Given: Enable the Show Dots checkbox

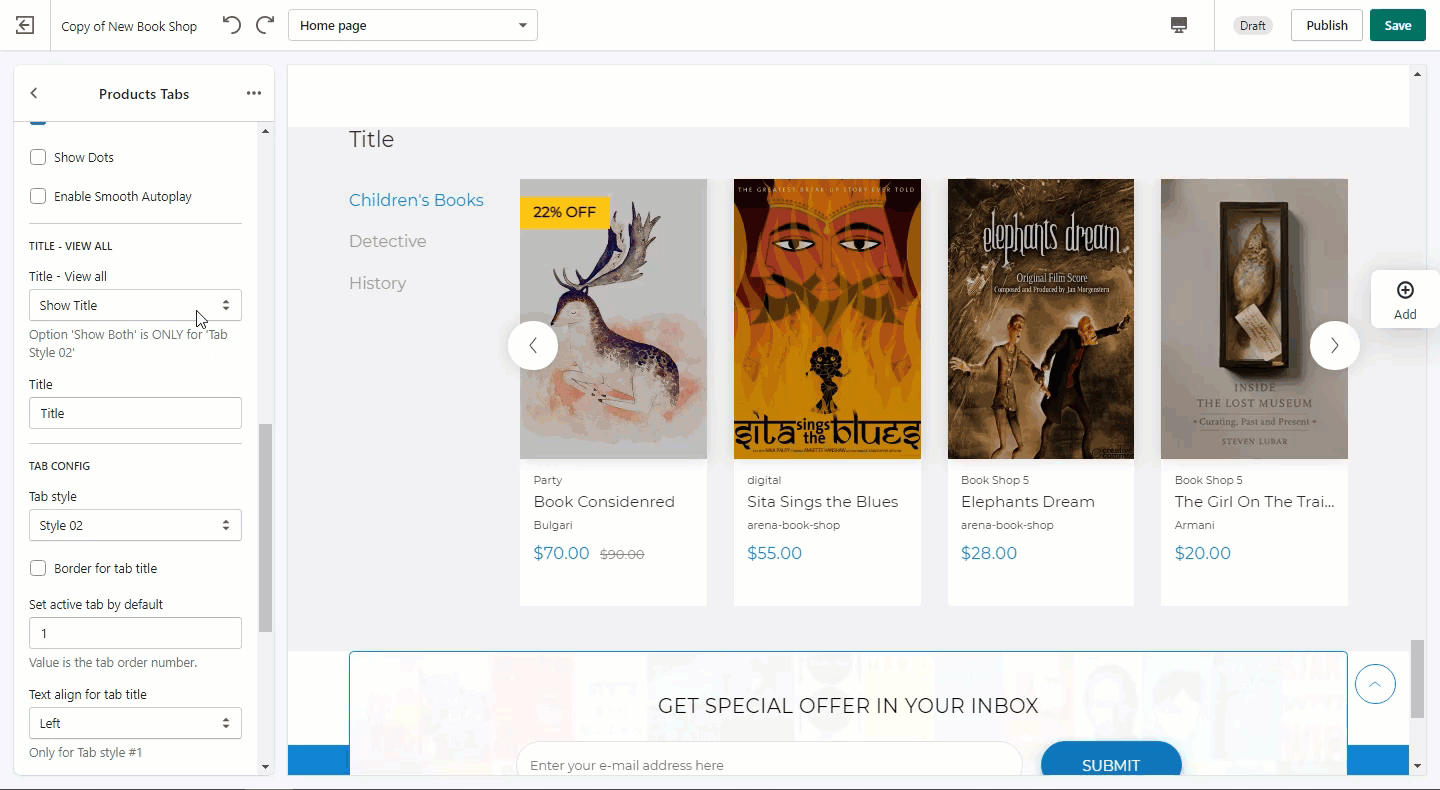Looking at the screenshot, I should click(38, 157).
